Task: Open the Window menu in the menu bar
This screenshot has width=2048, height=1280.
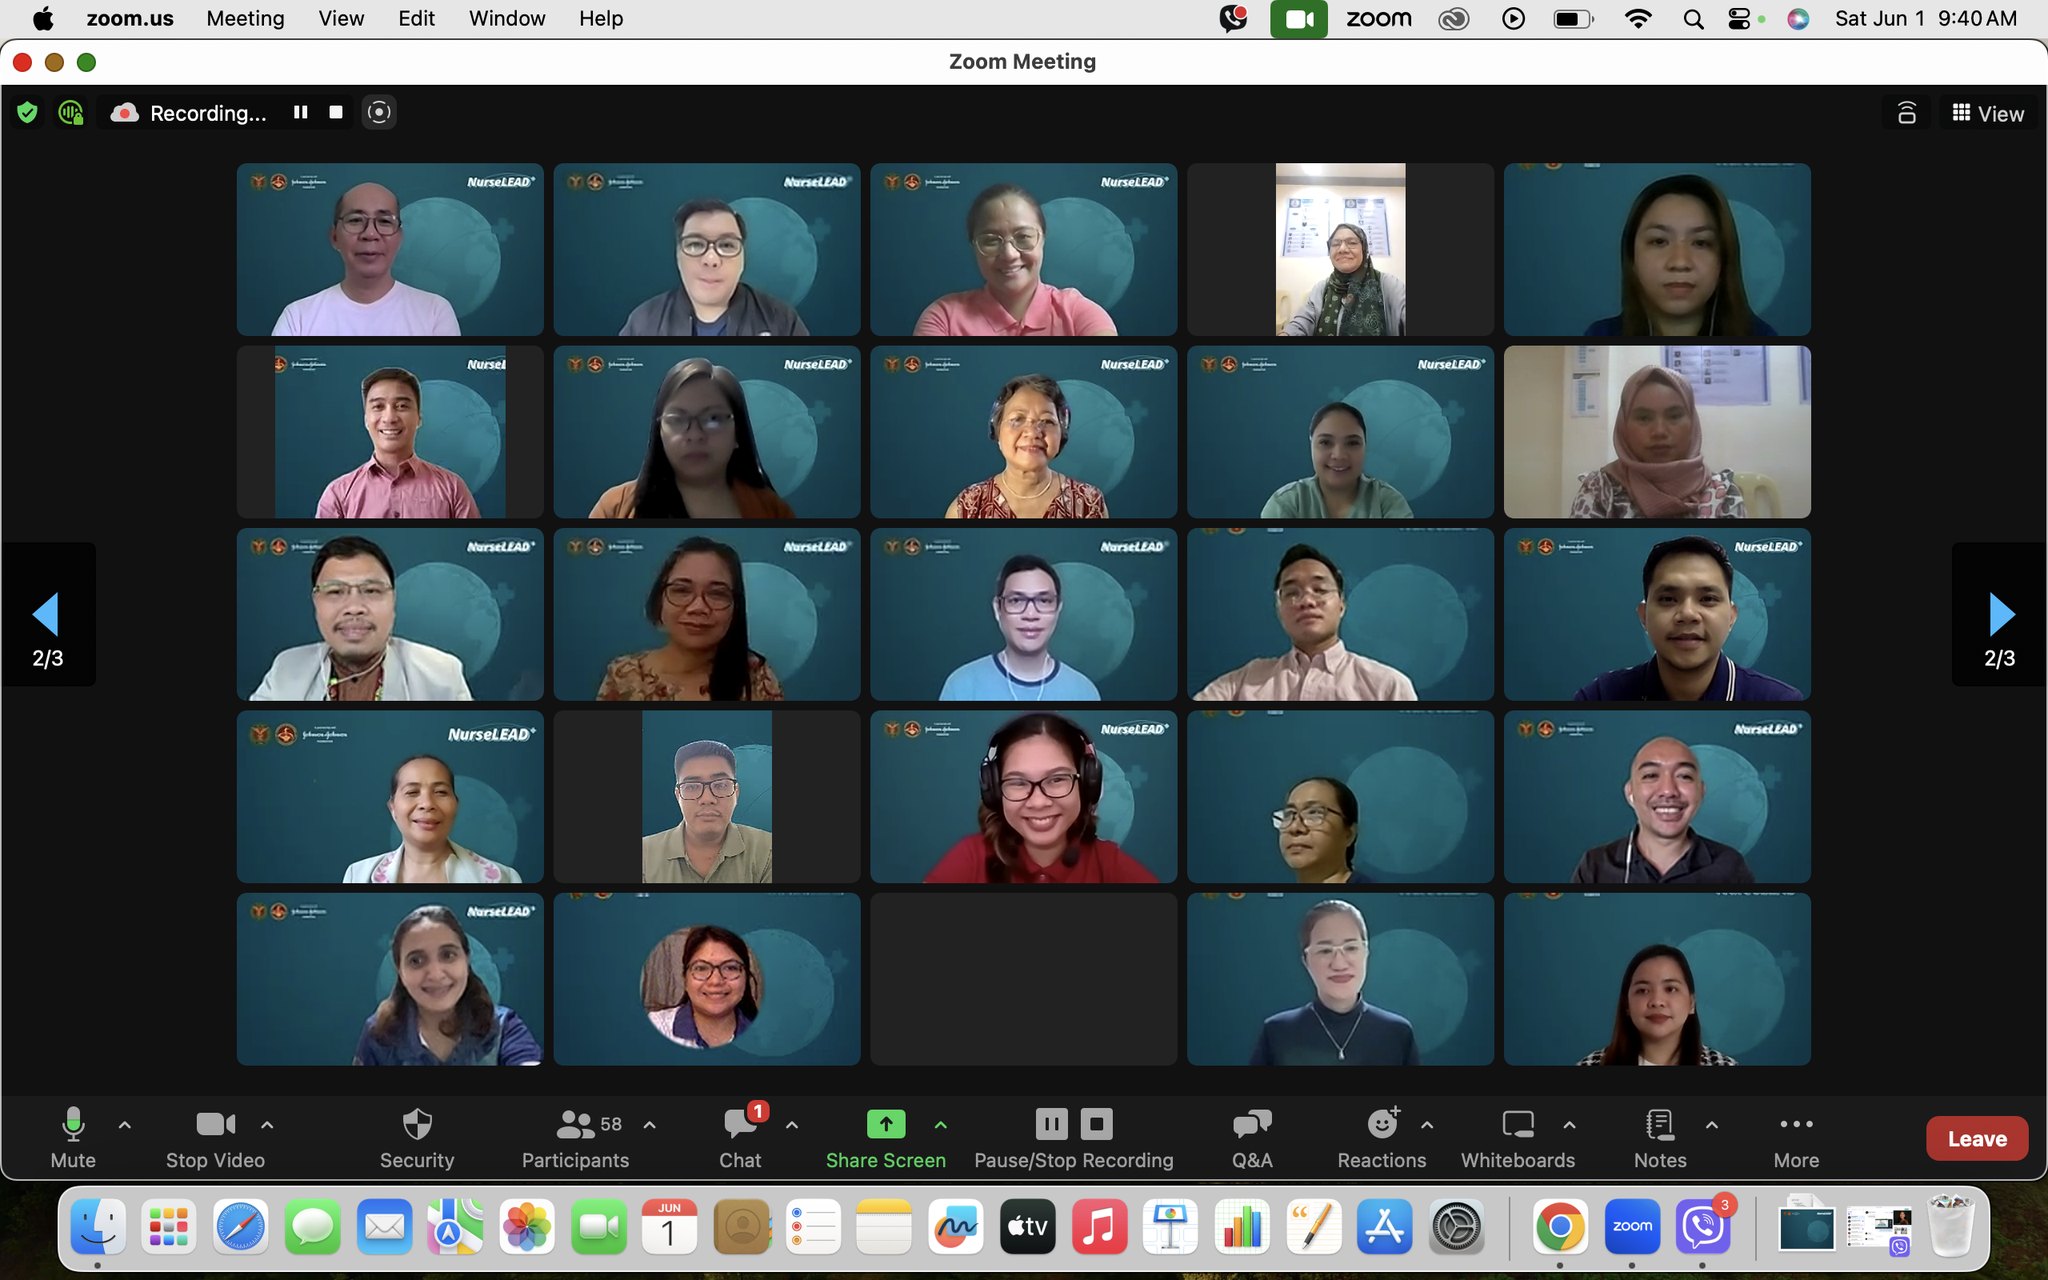Action: [x=507, y=18]
